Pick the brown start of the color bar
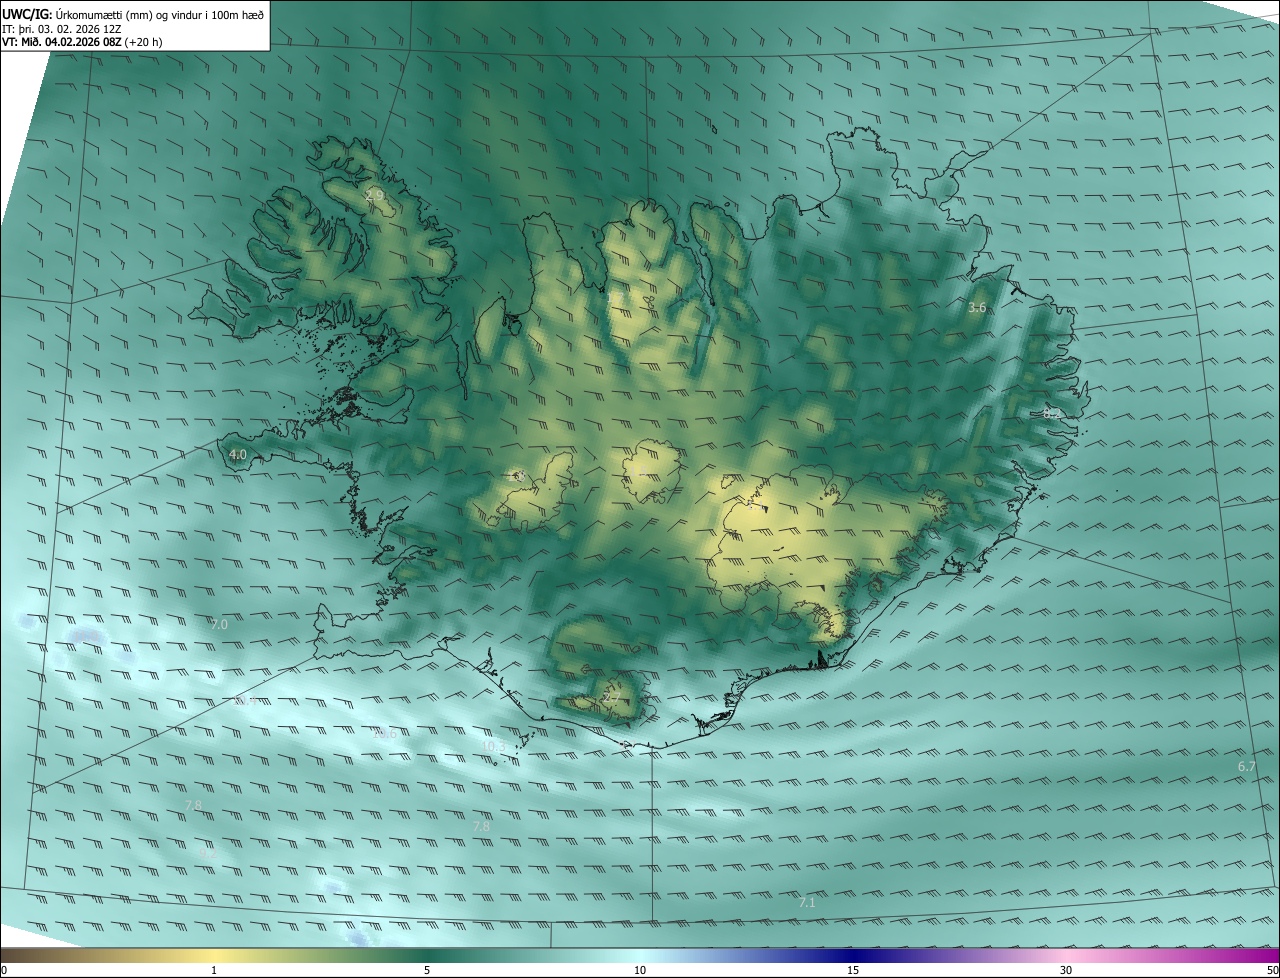The image size is (1280, 978). click(15, 955)
